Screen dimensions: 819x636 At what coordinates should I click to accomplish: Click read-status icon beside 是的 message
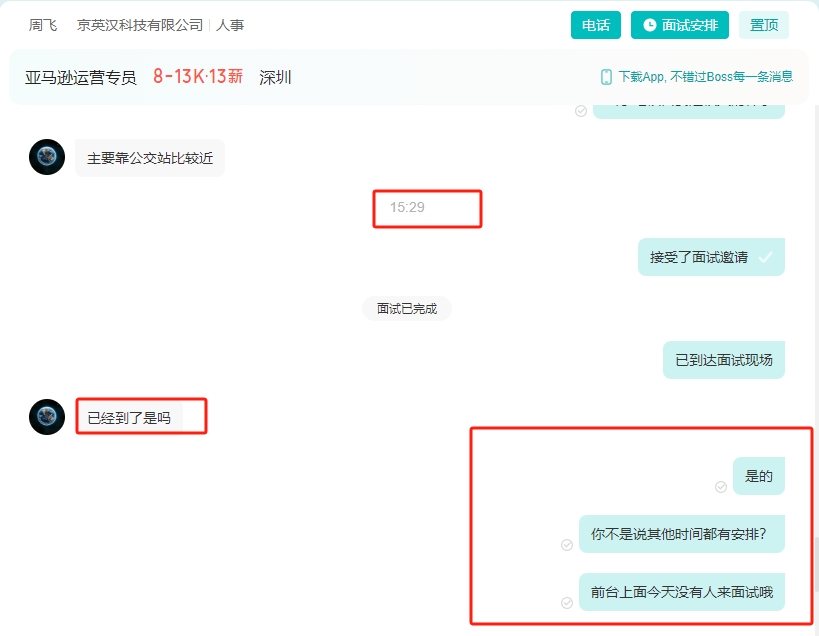(721, 487)
